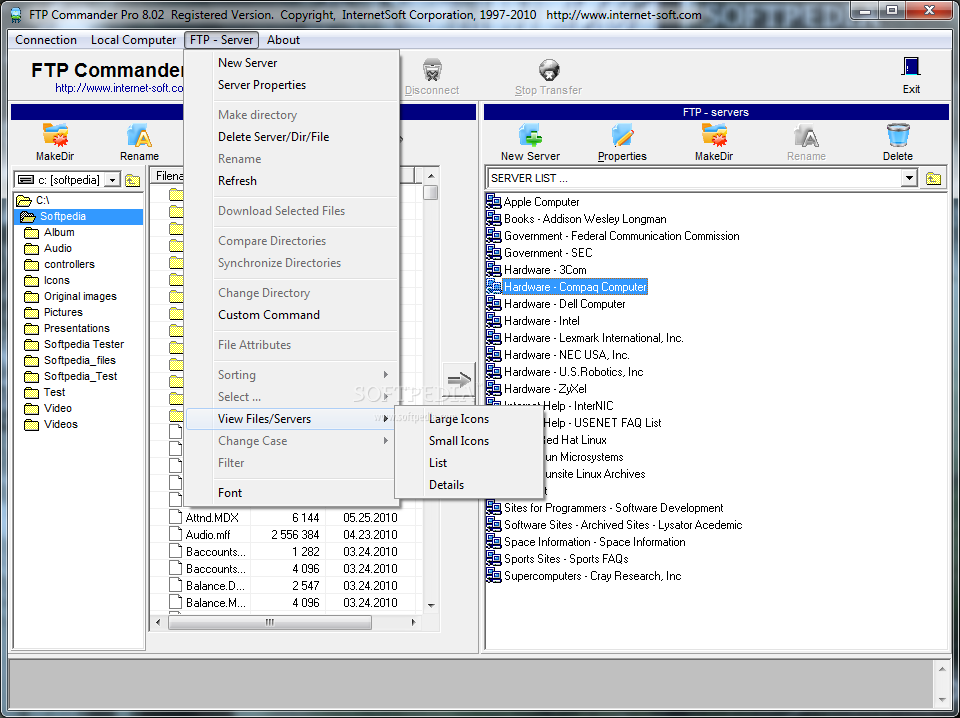Click the Hardware - Intel server icon
The image size is (960, 718).
click(x=493, y=321)
